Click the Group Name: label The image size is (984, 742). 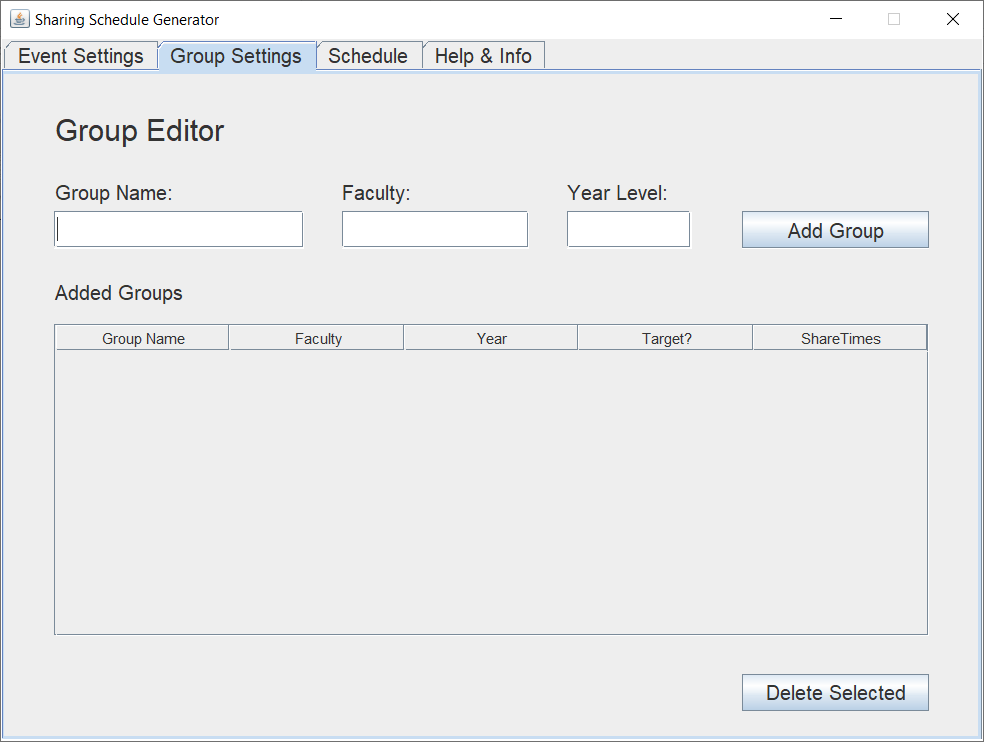(114, 193)
